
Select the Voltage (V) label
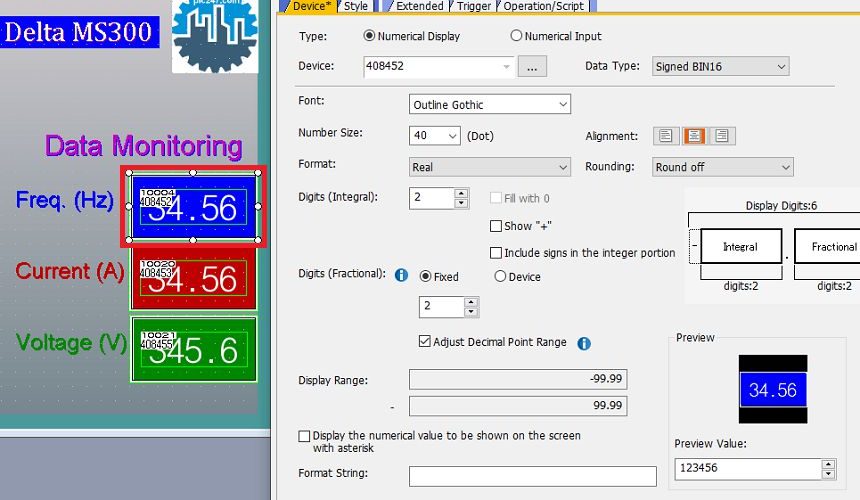click(71, 343)
